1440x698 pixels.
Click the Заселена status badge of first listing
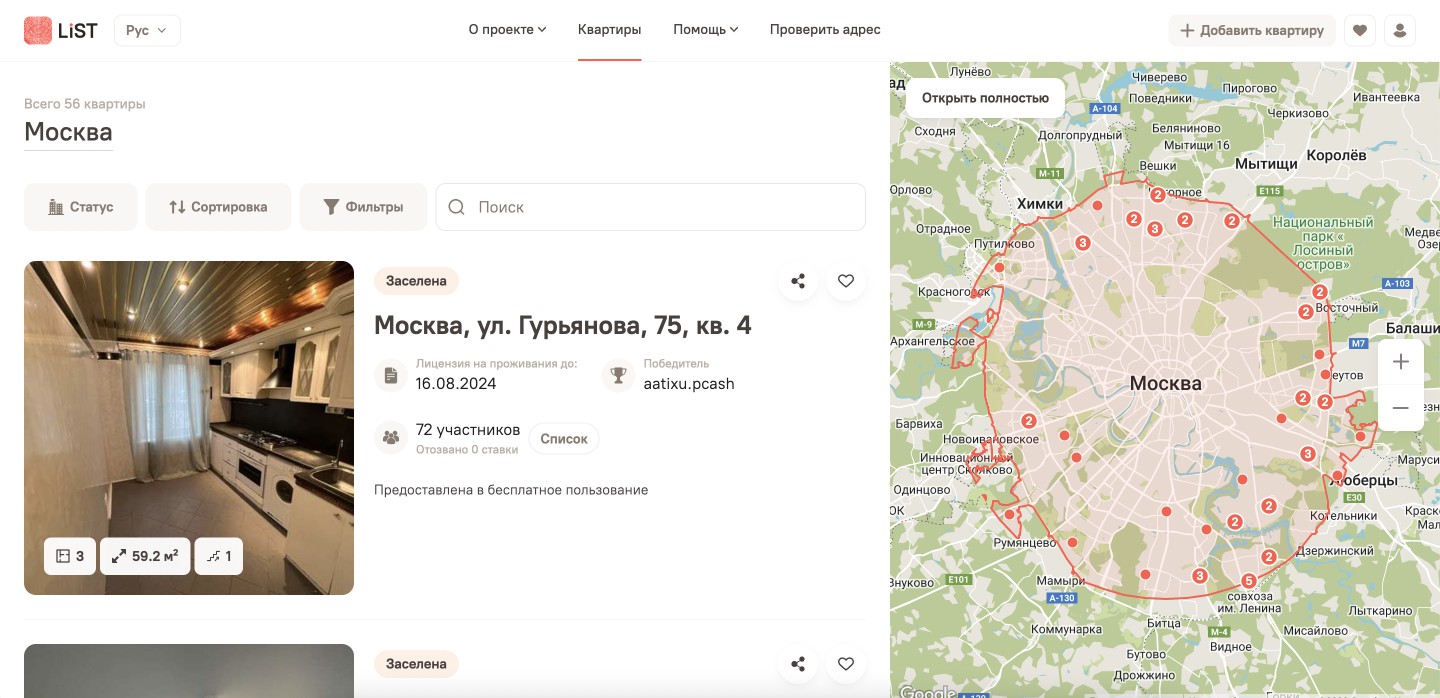[416, 281]
